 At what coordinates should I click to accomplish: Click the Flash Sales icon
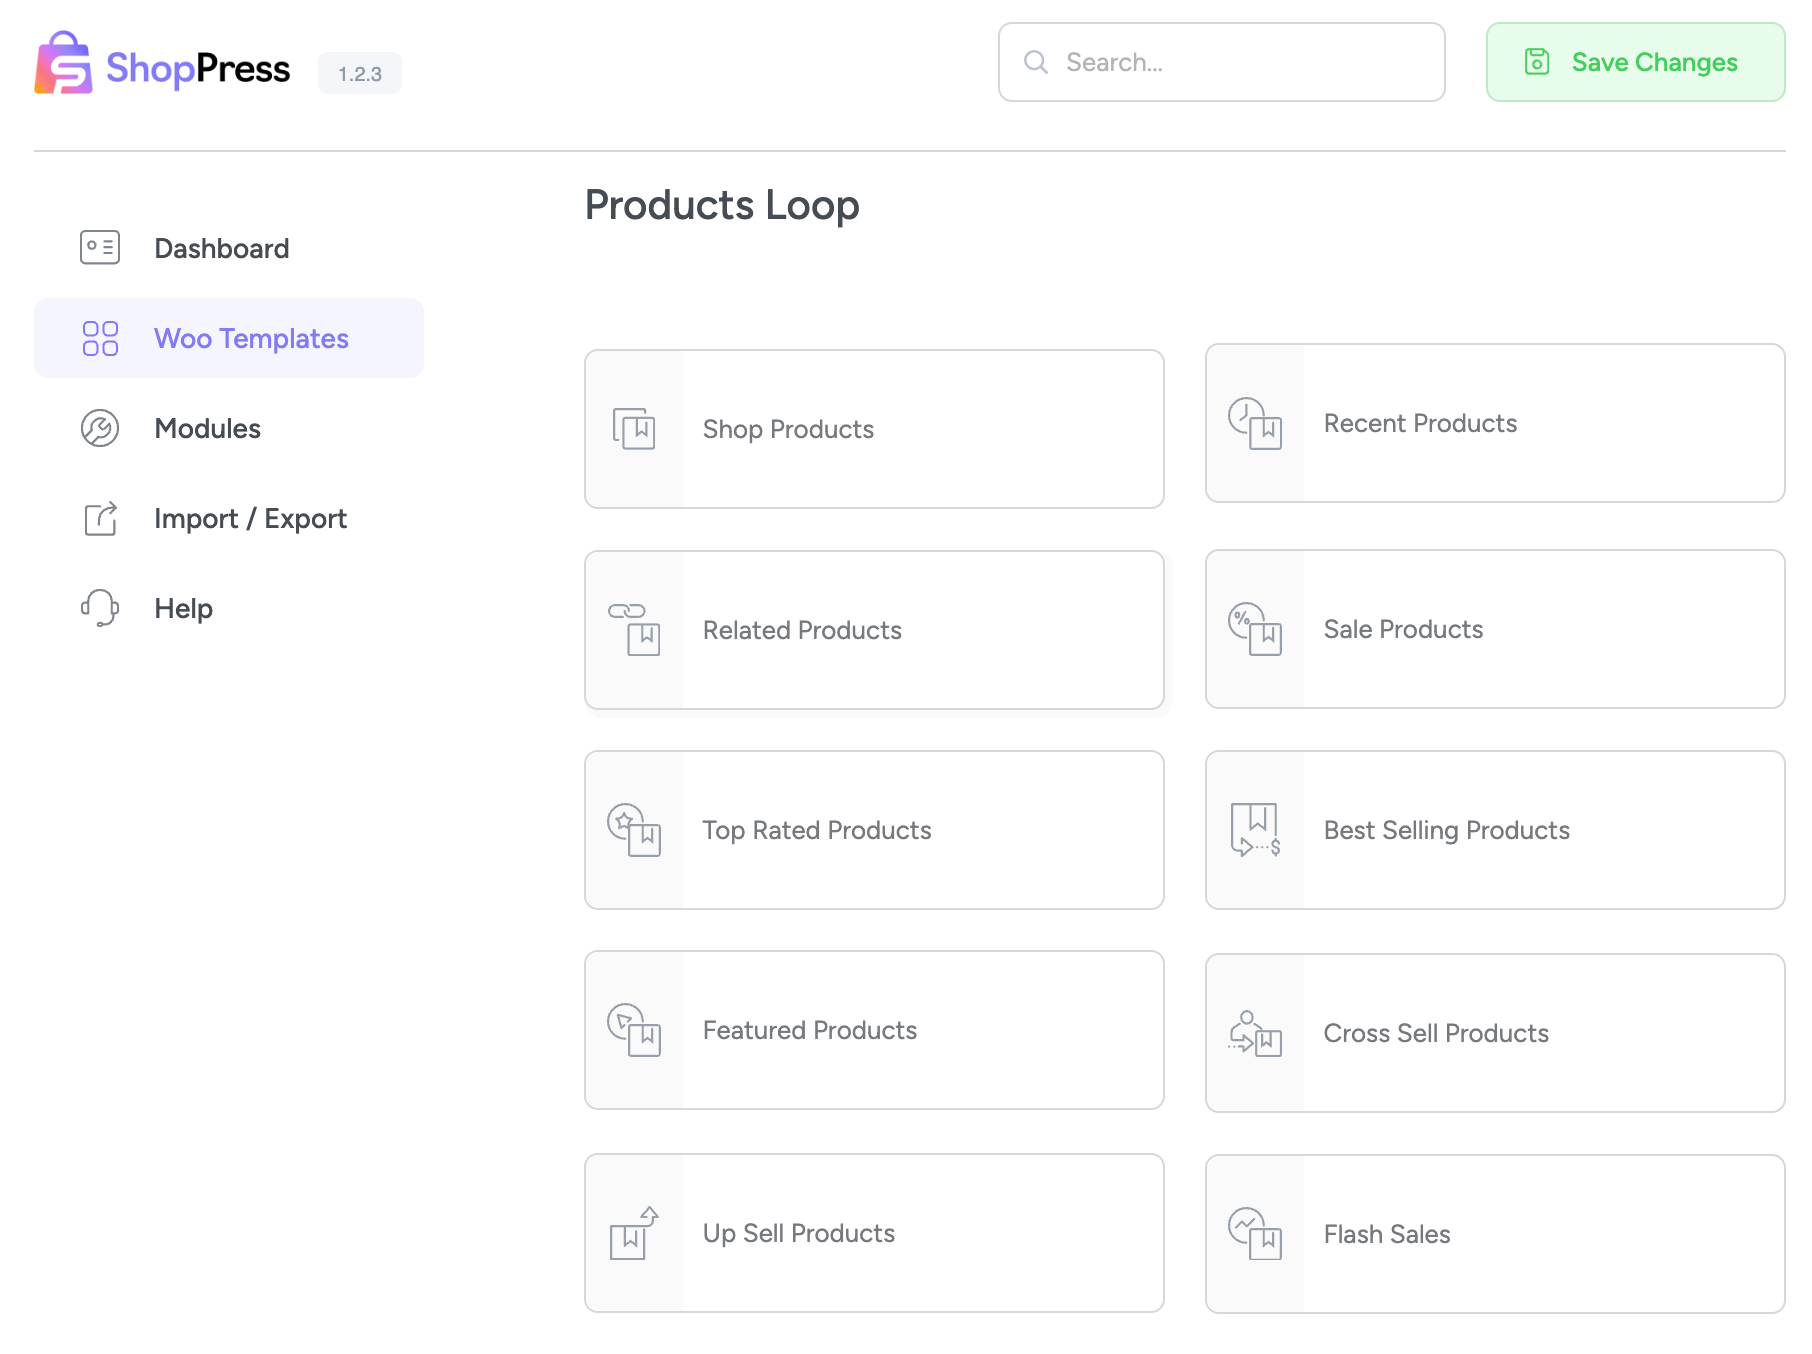pyautogui.click(x=1255, y=1234)
